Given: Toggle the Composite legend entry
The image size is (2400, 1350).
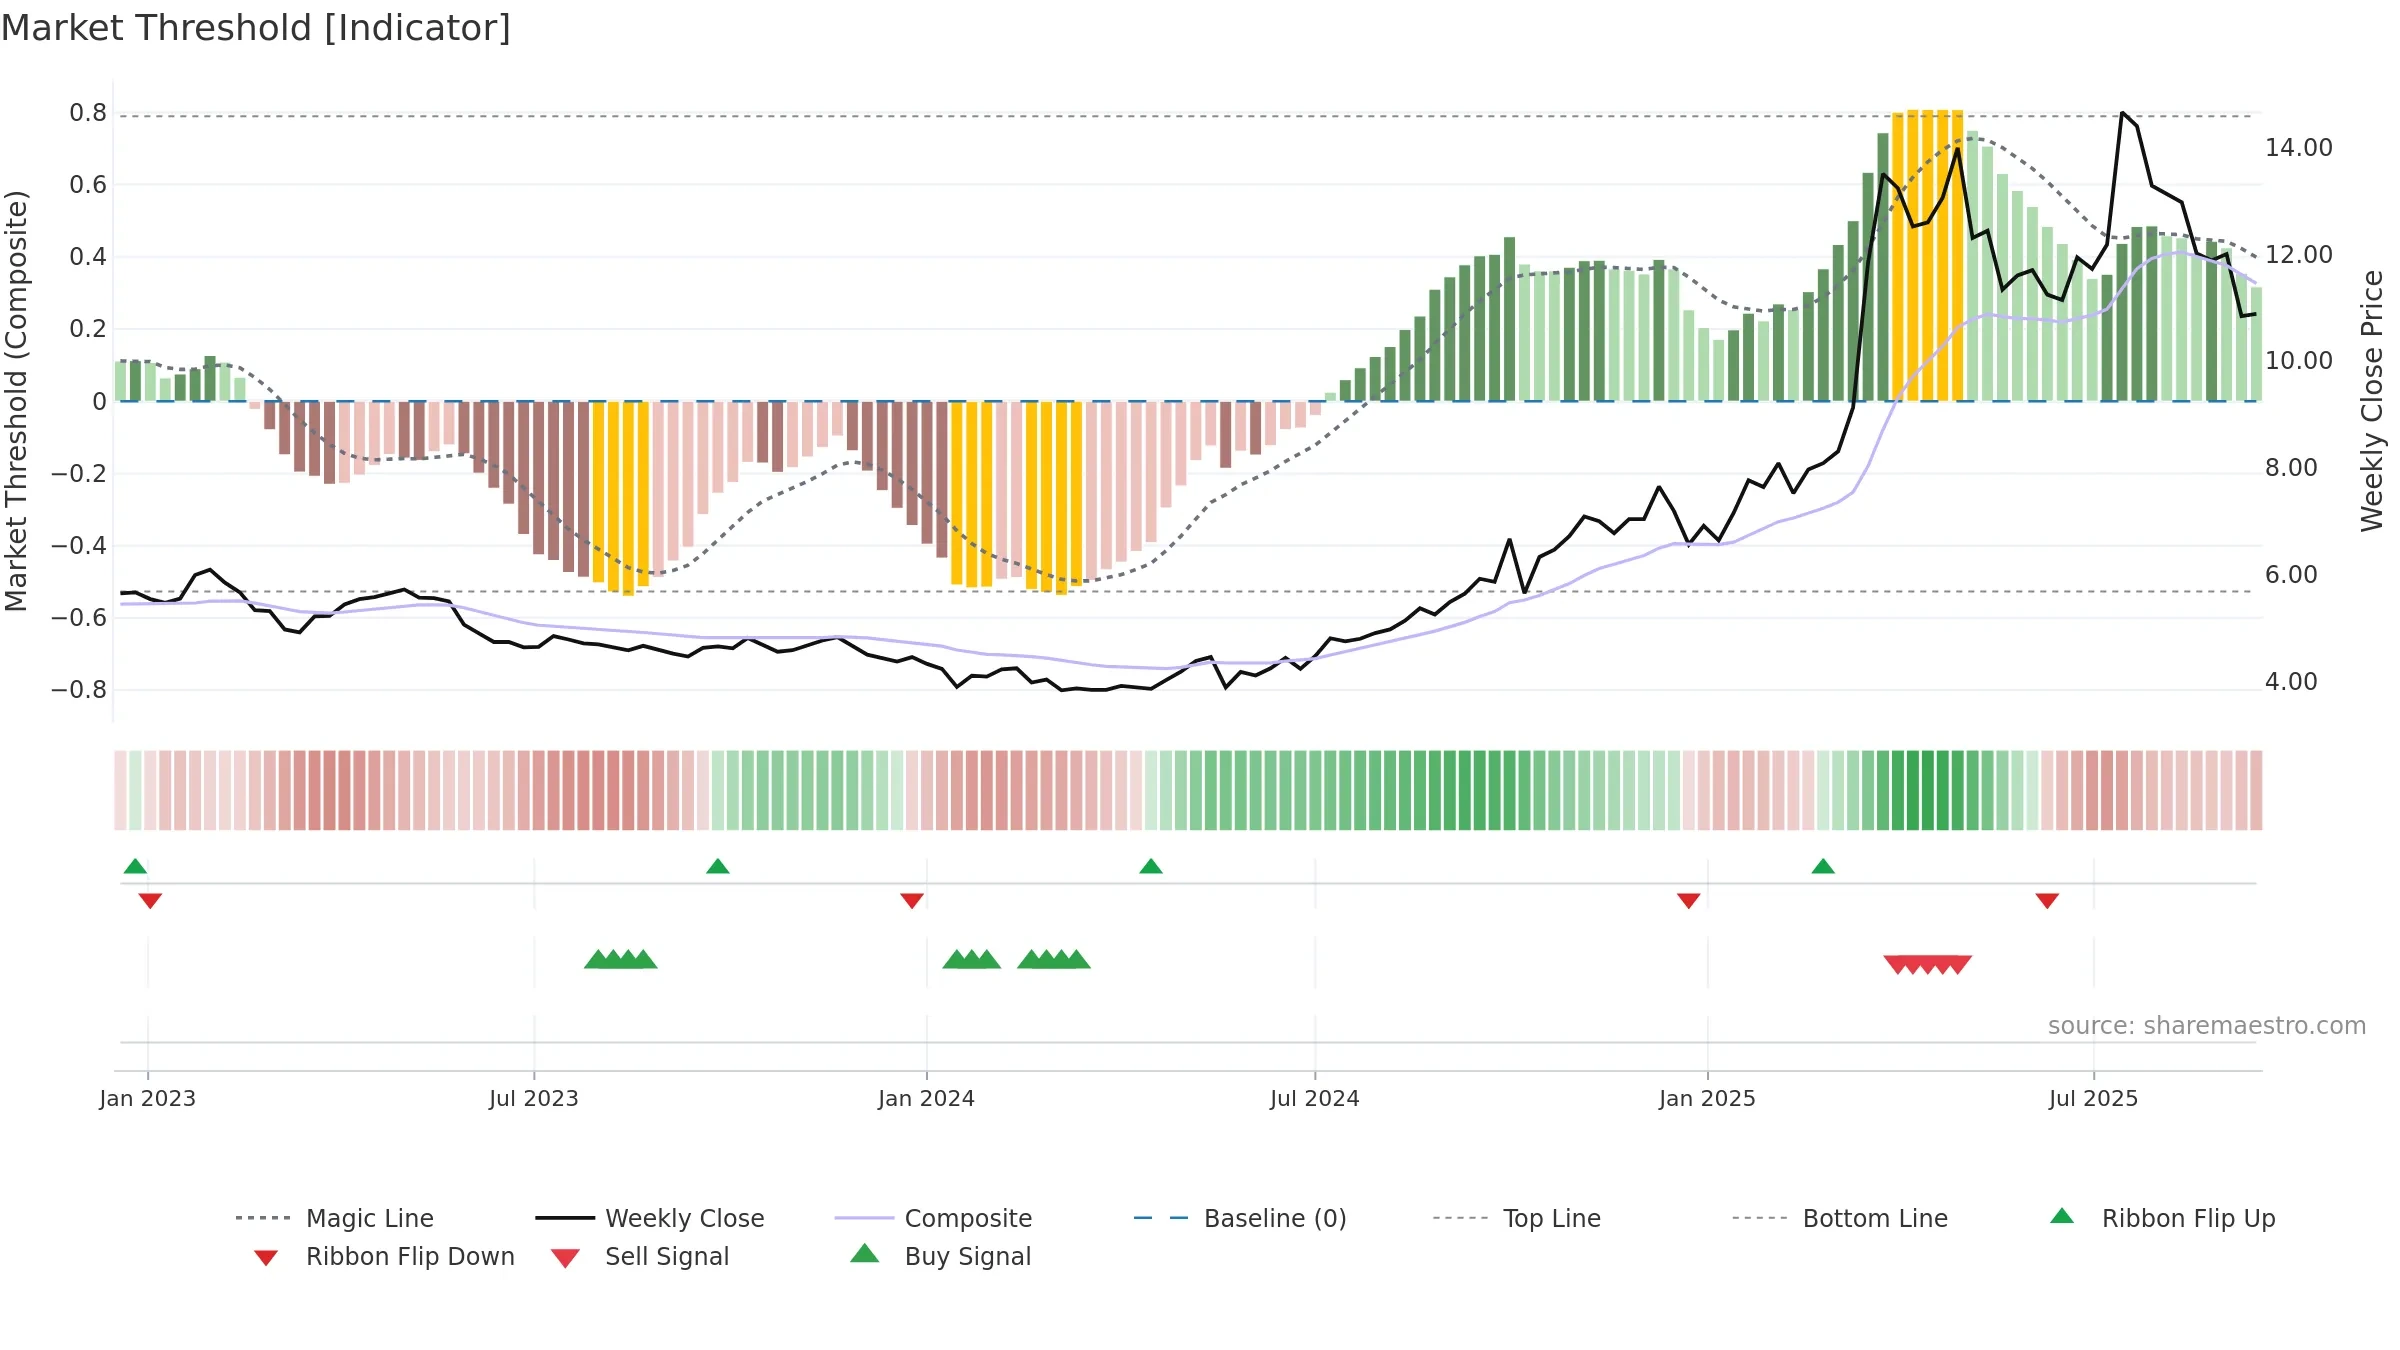Looking at the screenshot, I should (x=933, y=1218).
